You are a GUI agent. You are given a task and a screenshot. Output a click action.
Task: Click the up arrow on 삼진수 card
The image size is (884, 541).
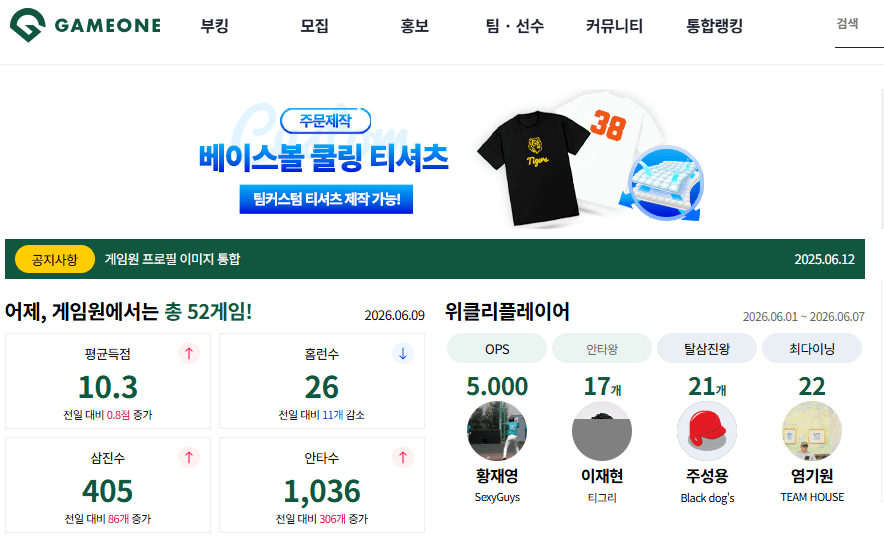pos(189,457)
